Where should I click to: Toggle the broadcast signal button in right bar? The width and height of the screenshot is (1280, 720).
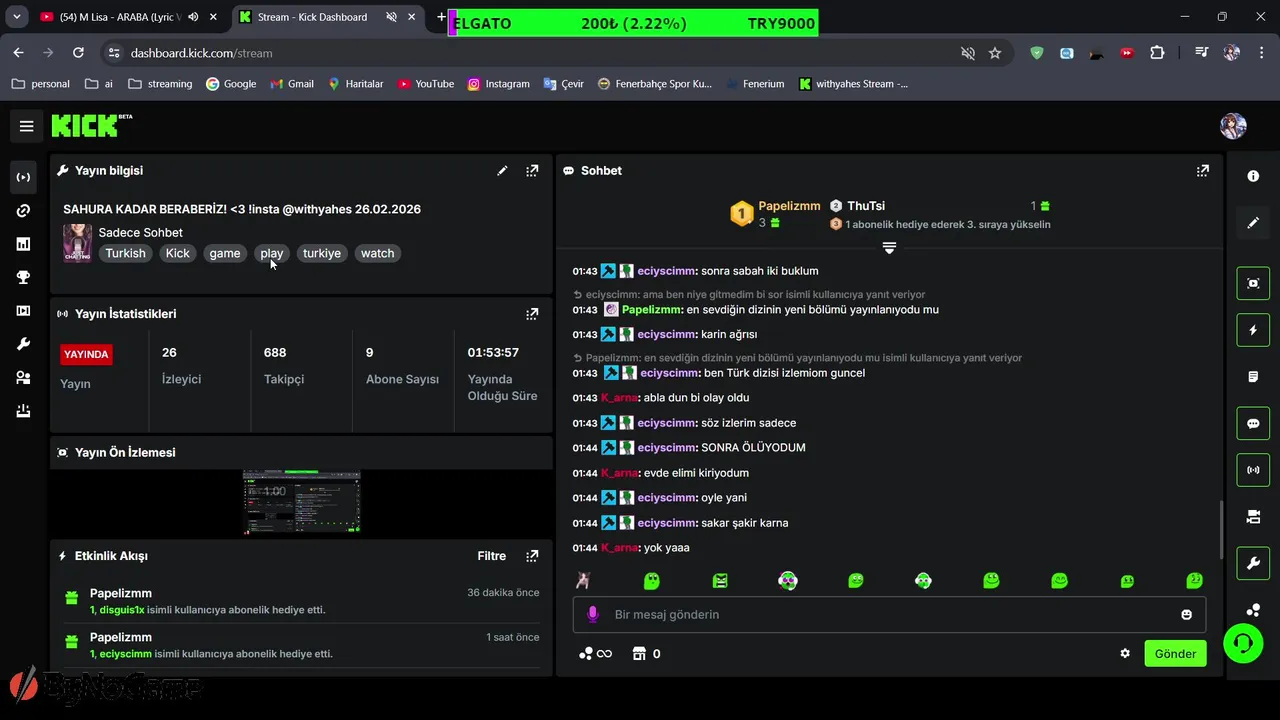(1253, 470)
